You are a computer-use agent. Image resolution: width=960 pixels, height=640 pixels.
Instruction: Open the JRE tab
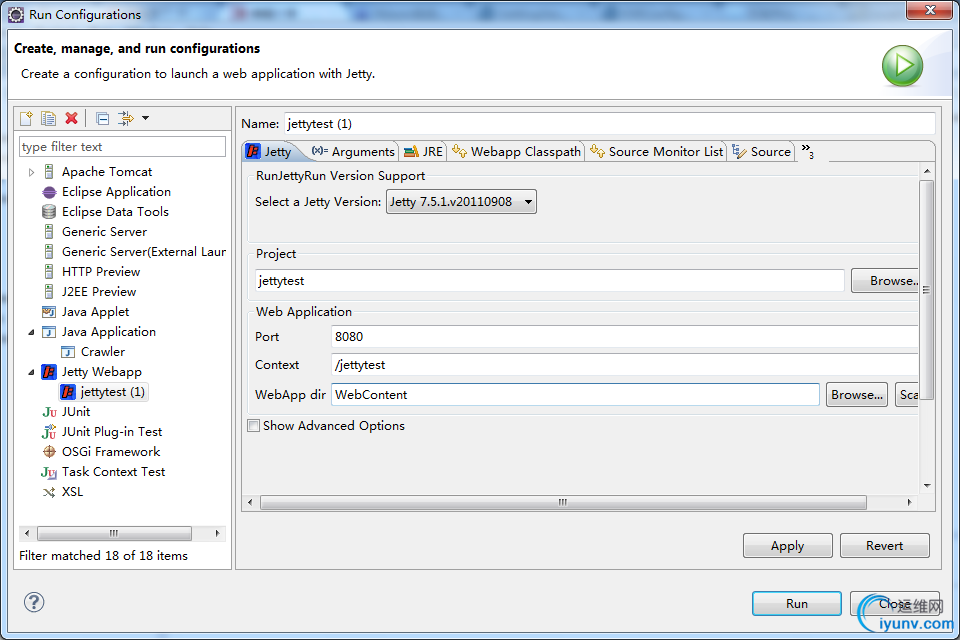(423, 151)
